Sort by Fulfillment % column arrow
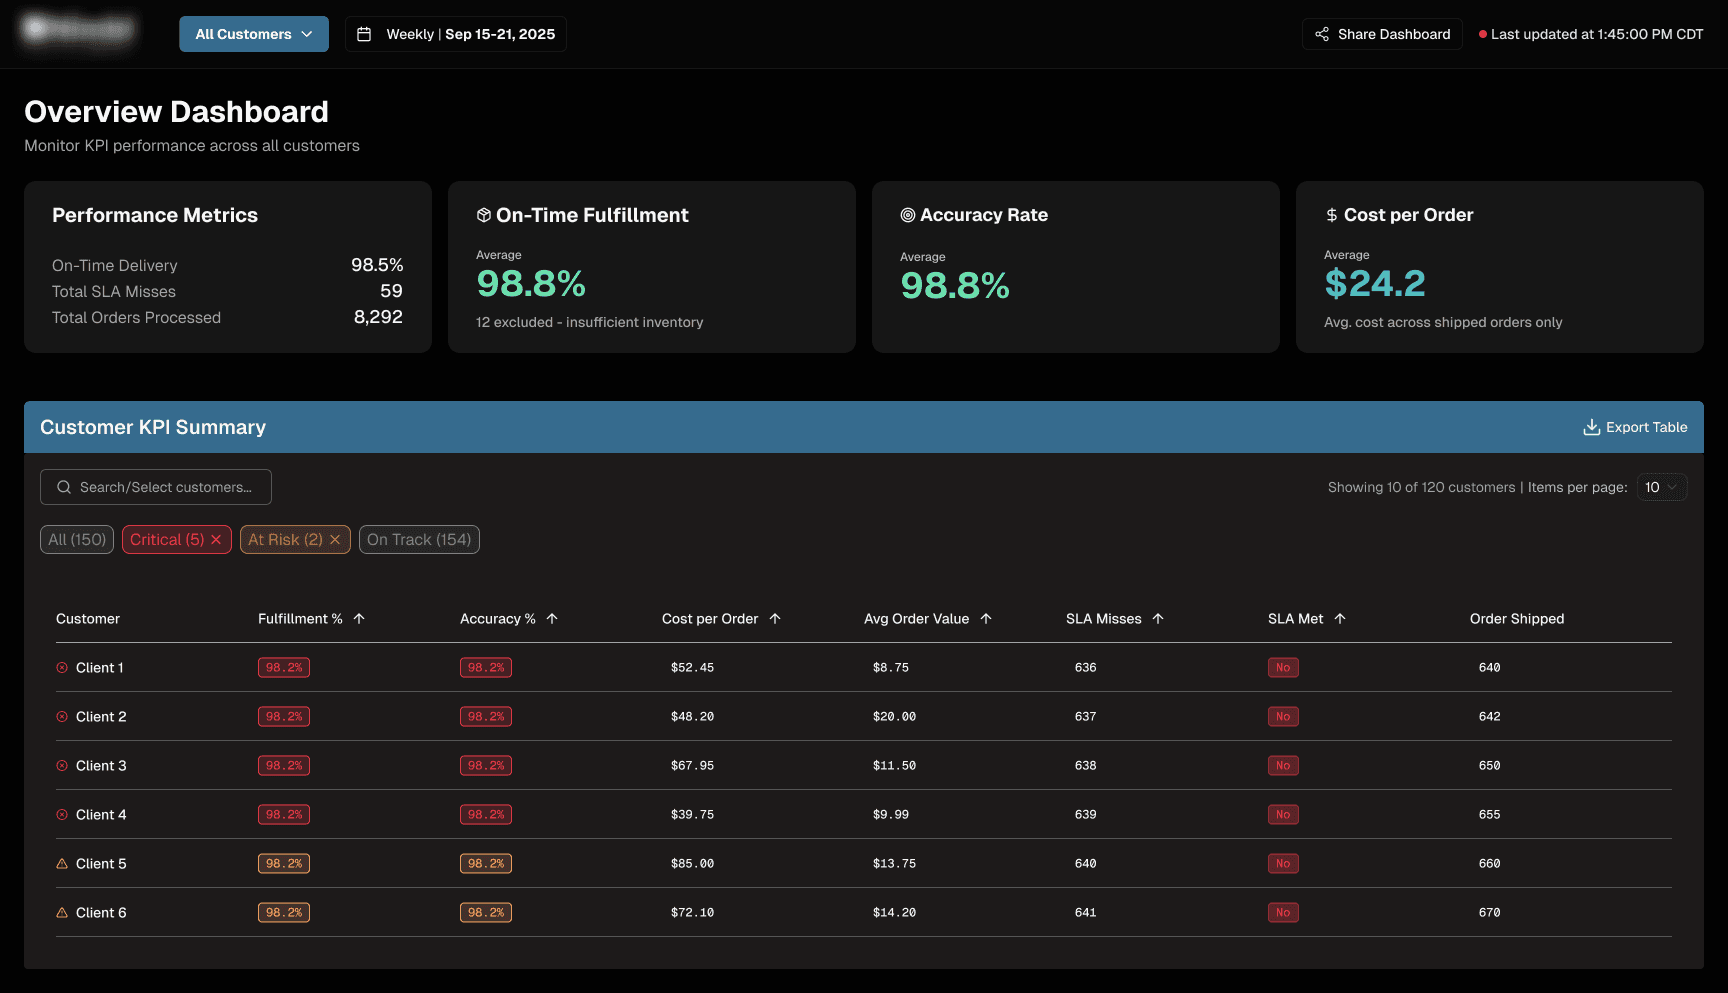1728x993 pixels. click(x=359, y=619)
